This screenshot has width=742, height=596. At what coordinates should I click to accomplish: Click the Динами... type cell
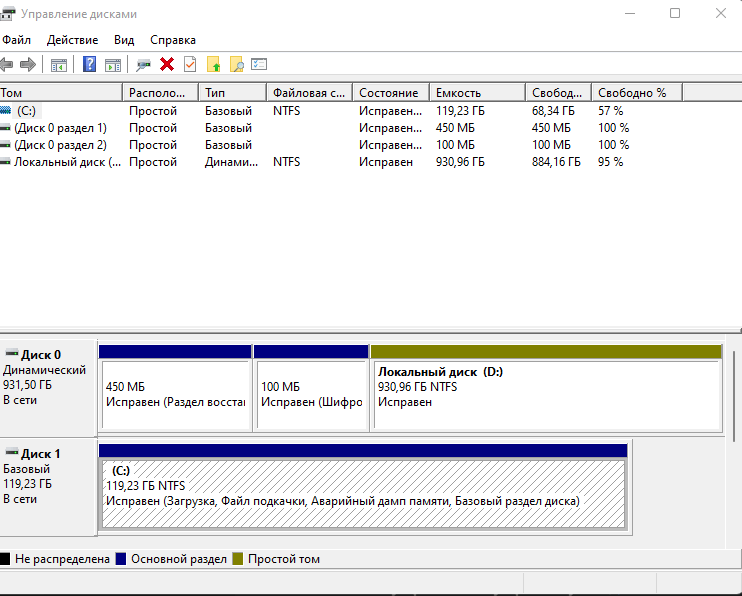[x=231, y=162]
